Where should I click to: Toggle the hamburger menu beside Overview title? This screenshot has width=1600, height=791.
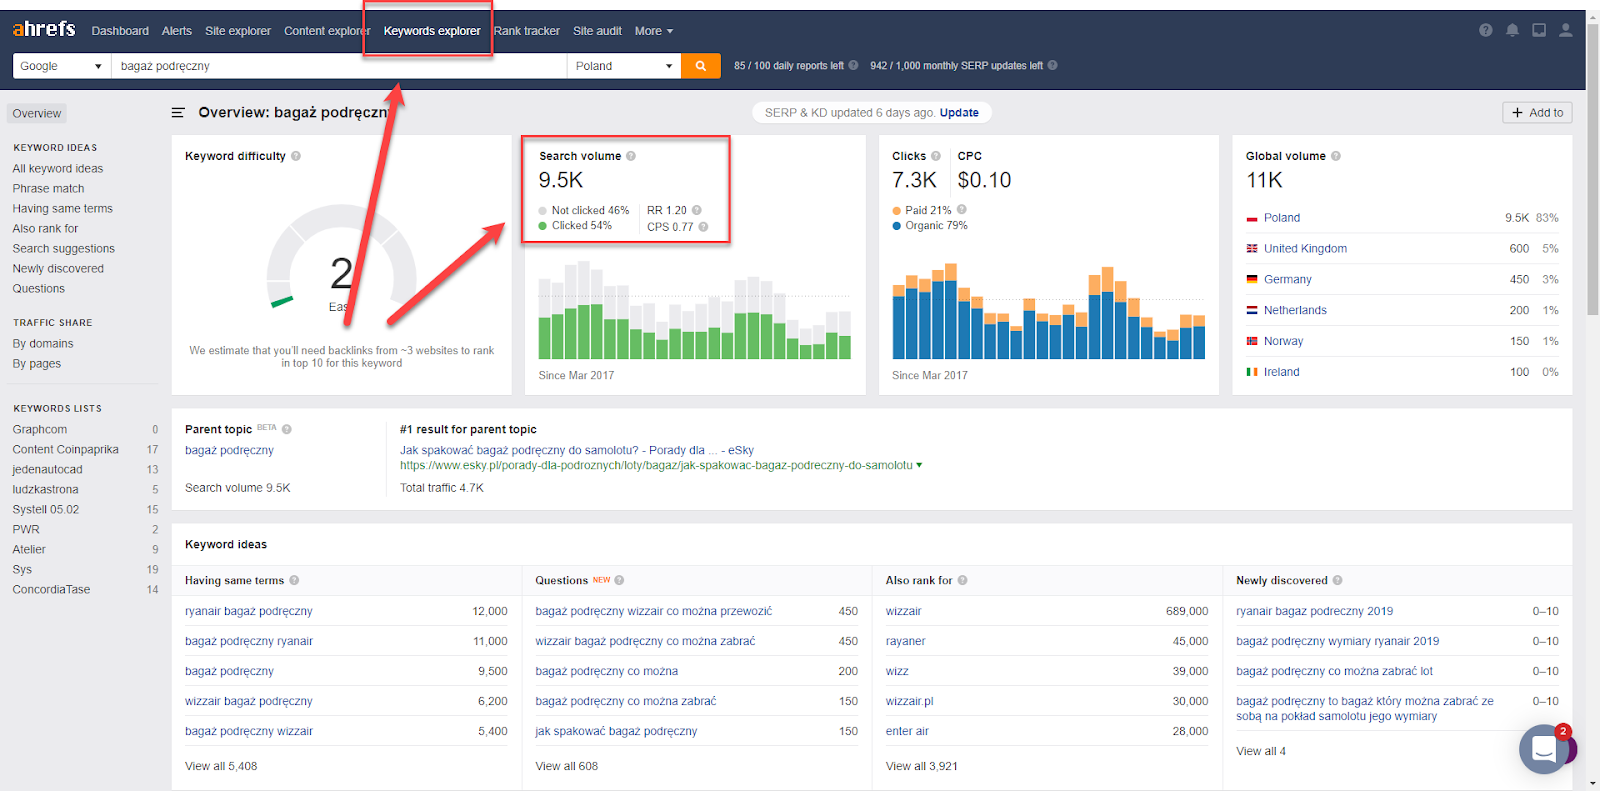coord(178,113)
